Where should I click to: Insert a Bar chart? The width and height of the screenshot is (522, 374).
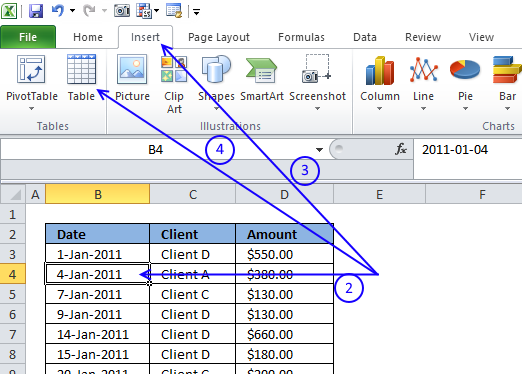[x=507, y=78]
